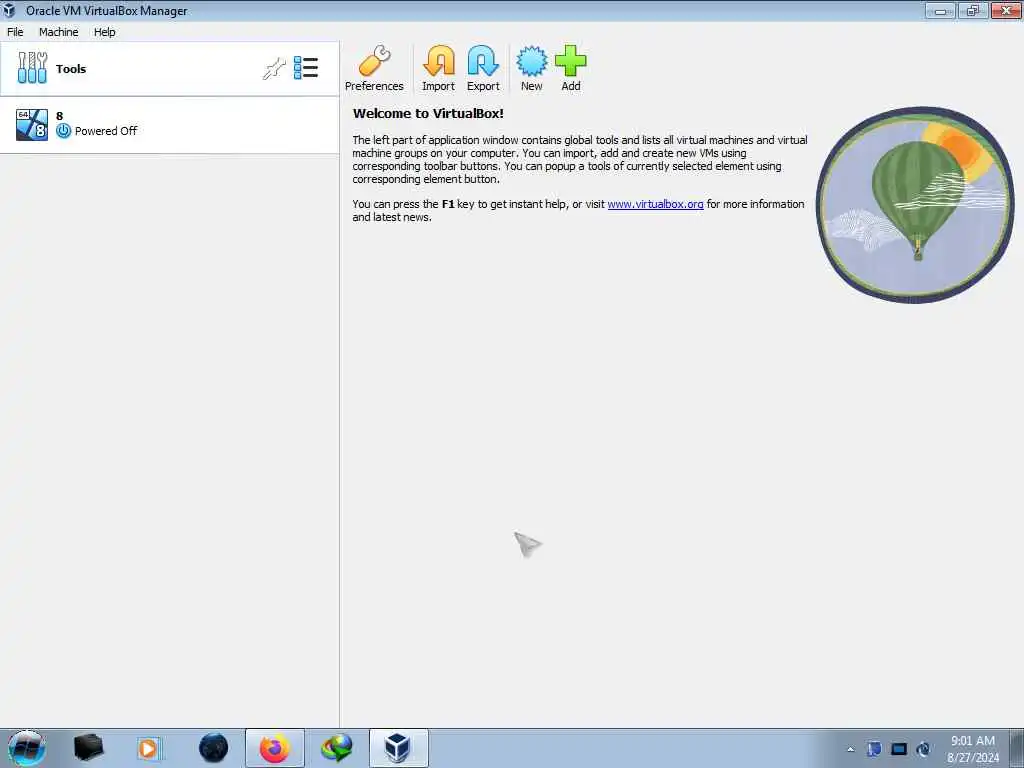
Task: Switch to Firefox in the taskbar
Action: [275, 748]
